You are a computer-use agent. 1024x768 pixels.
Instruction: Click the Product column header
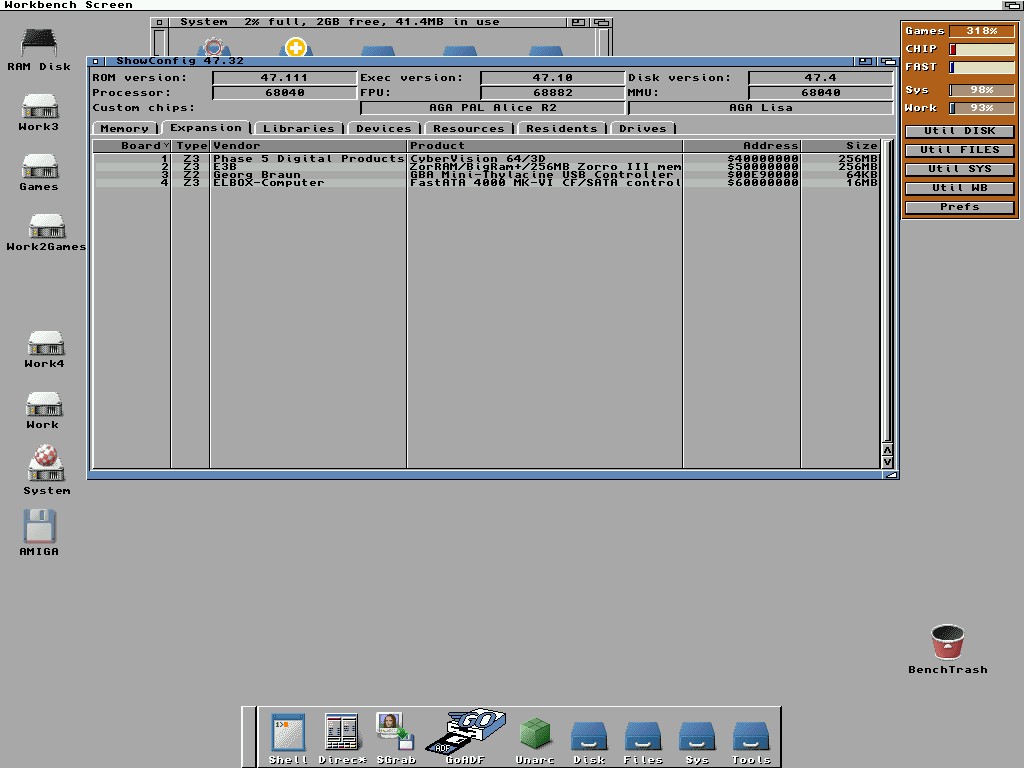(545, 146)
